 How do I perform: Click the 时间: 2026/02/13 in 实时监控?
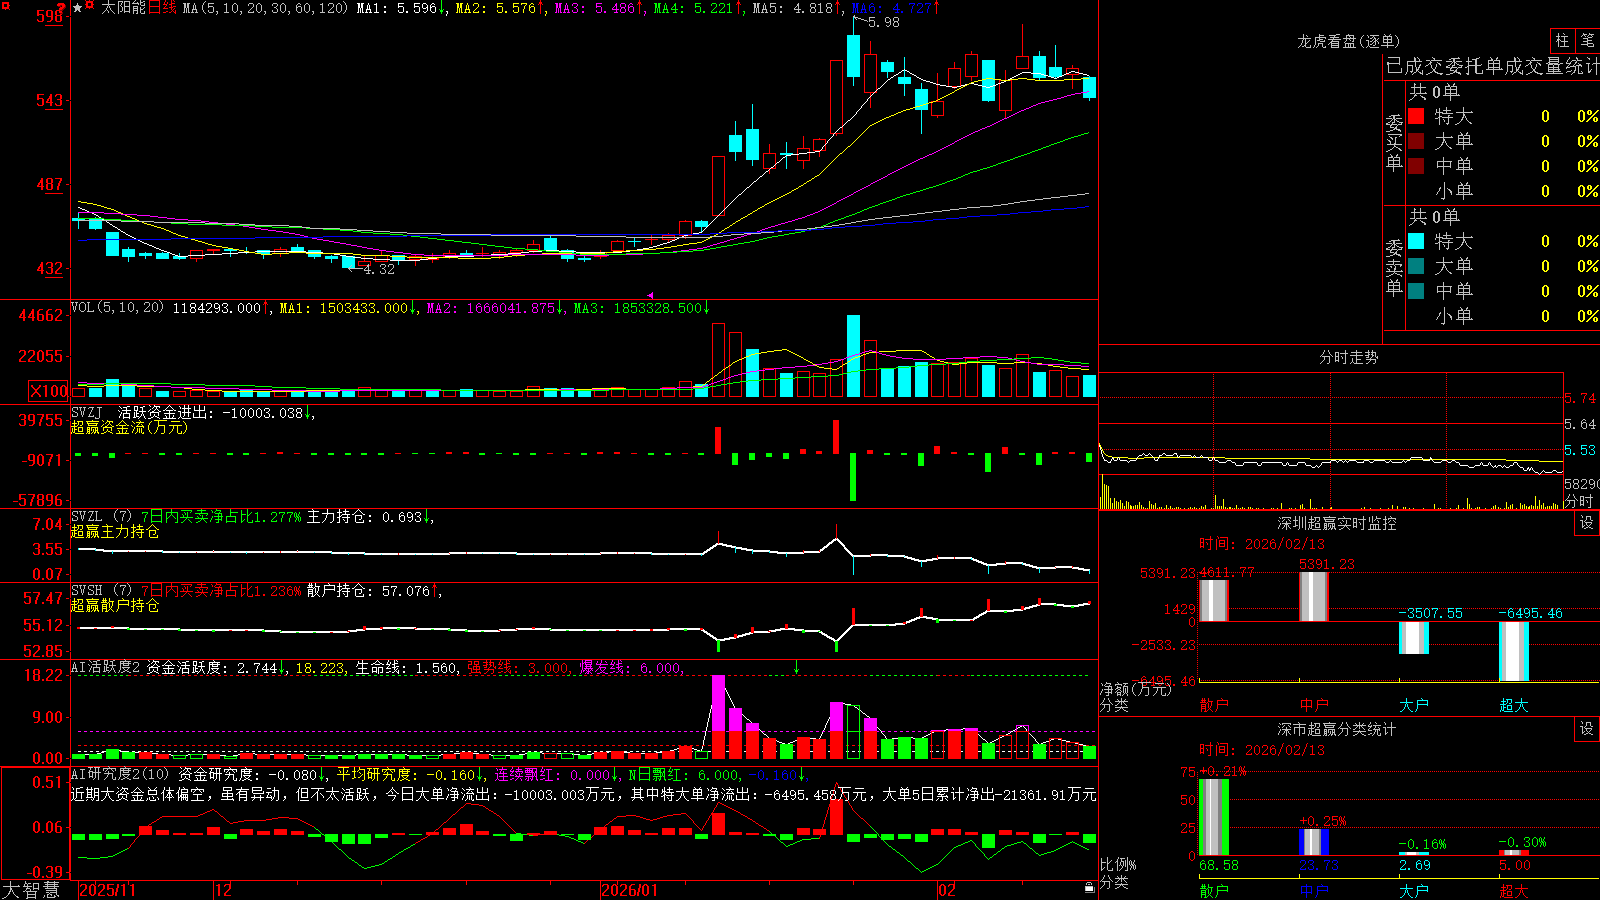tap(1262, 544)
